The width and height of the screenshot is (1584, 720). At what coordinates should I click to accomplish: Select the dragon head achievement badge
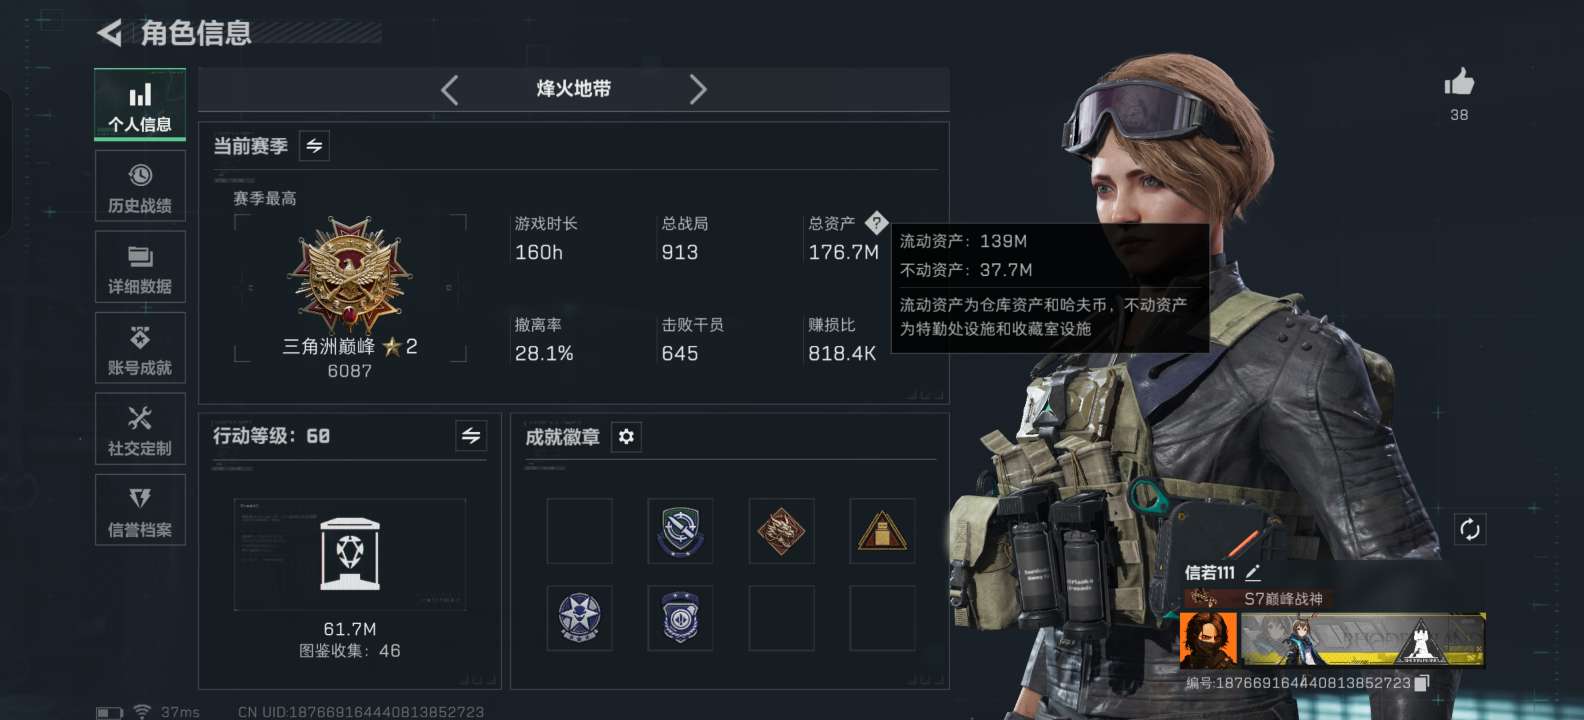[x=781, y=531]
